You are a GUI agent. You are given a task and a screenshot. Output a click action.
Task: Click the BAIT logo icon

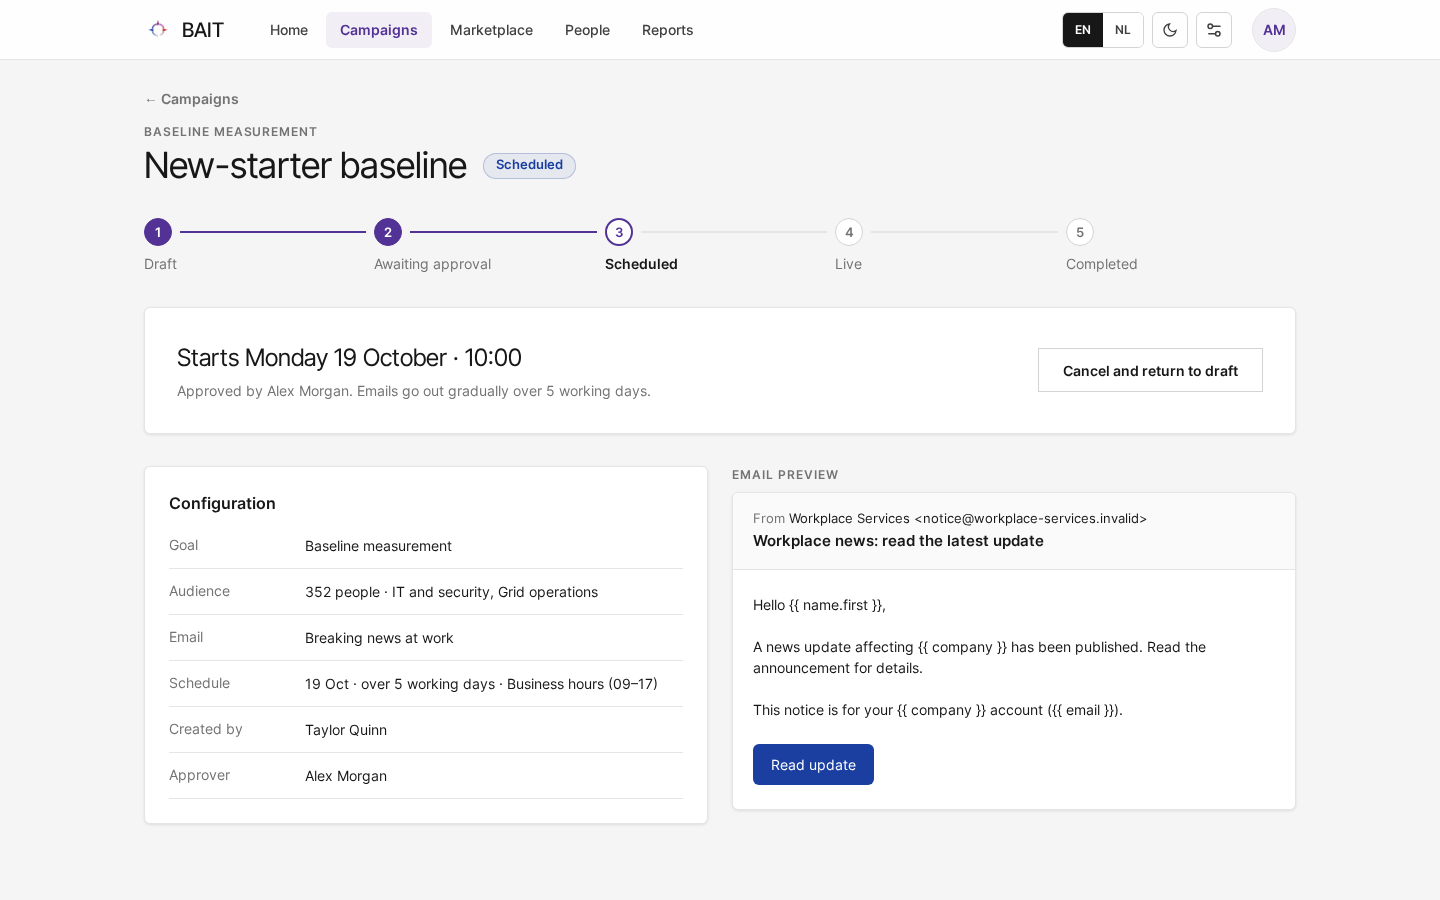click(158, 30)
